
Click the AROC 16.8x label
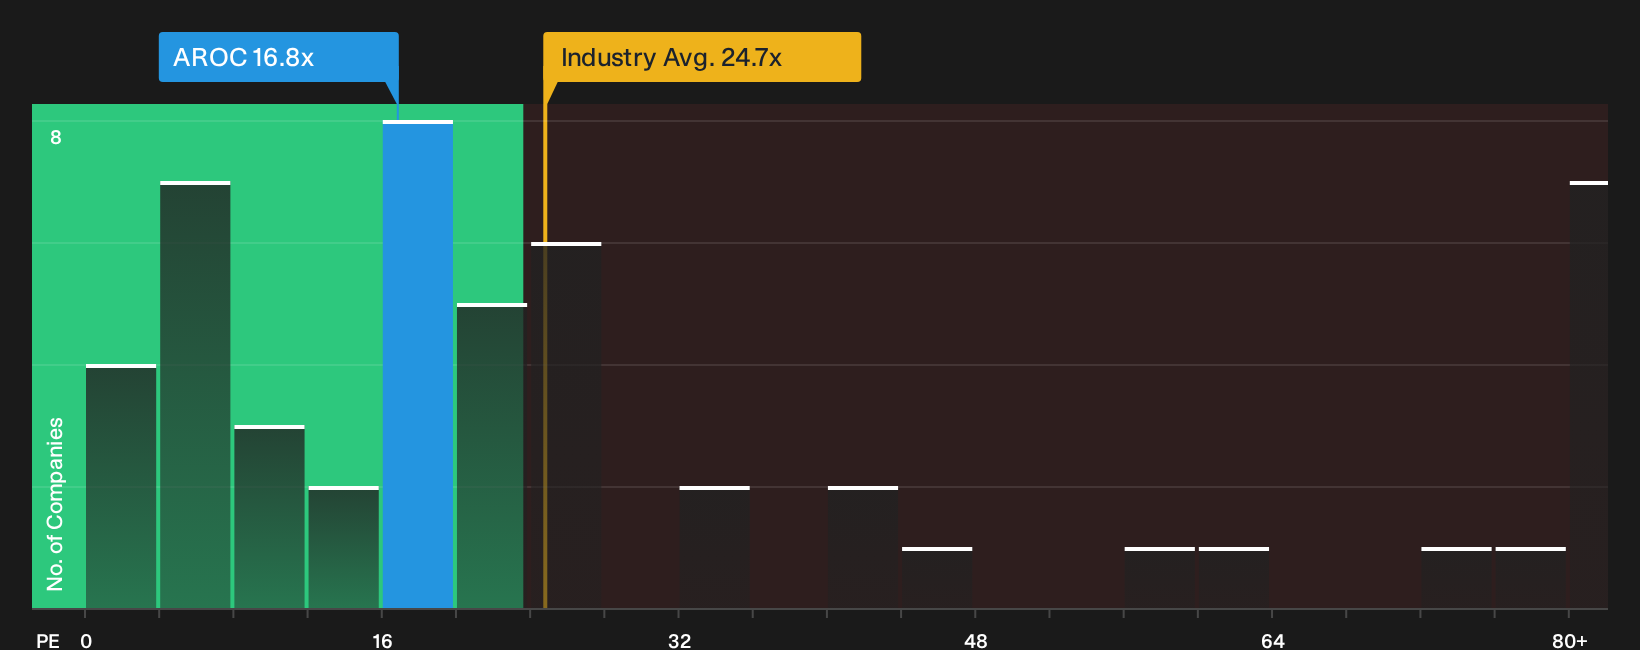click(278, 57)
